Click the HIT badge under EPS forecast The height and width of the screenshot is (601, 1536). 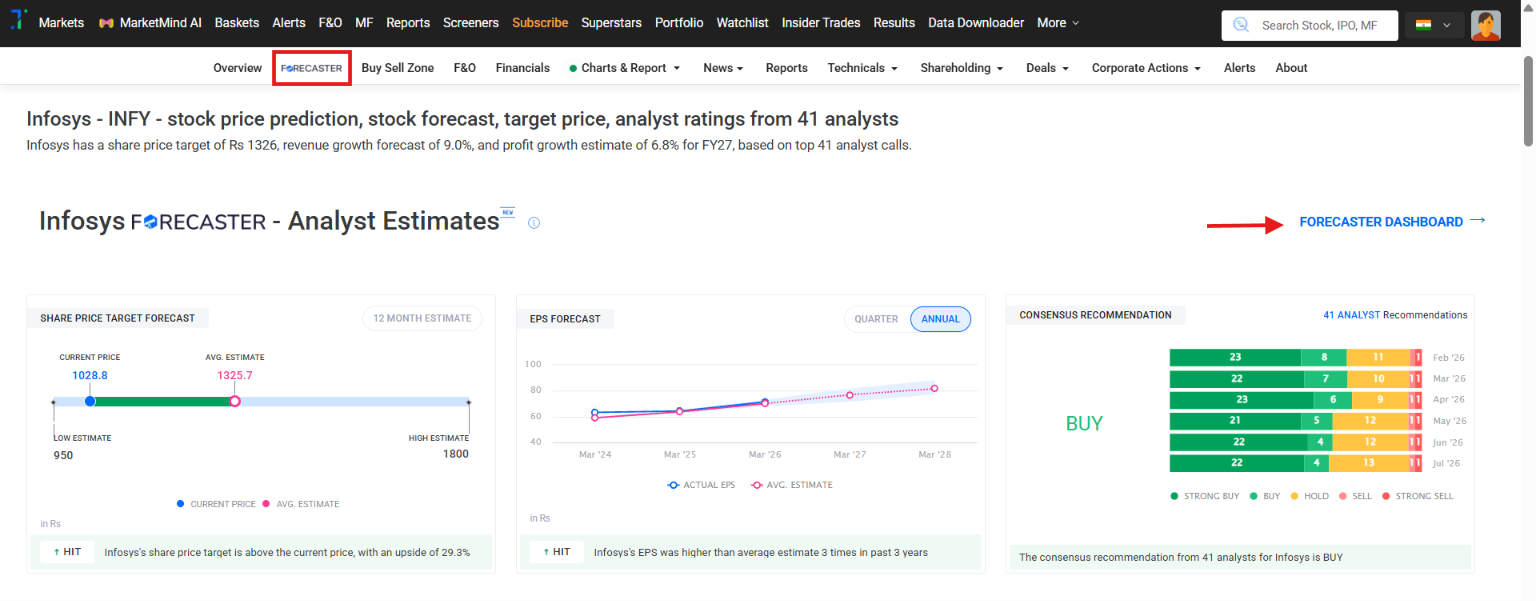click(556, 551)
